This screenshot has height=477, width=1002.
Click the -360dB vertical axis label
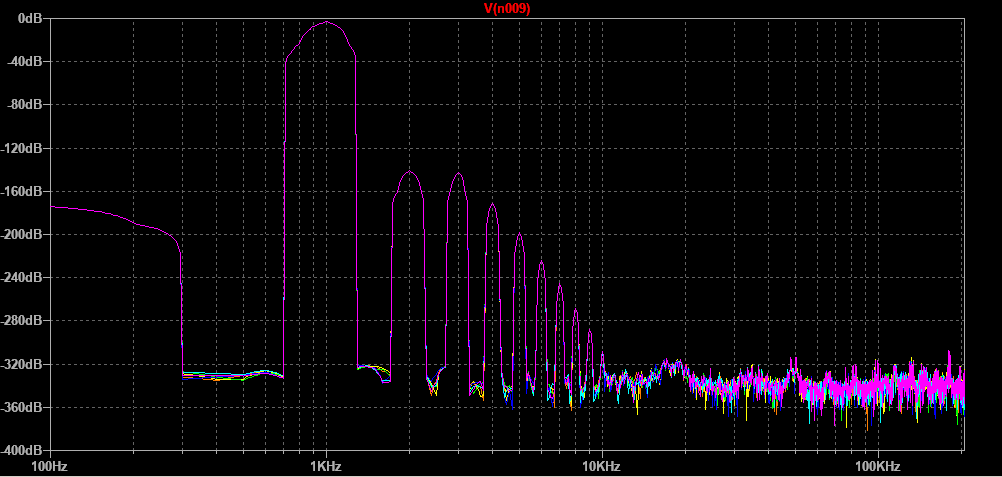point(23,407)
